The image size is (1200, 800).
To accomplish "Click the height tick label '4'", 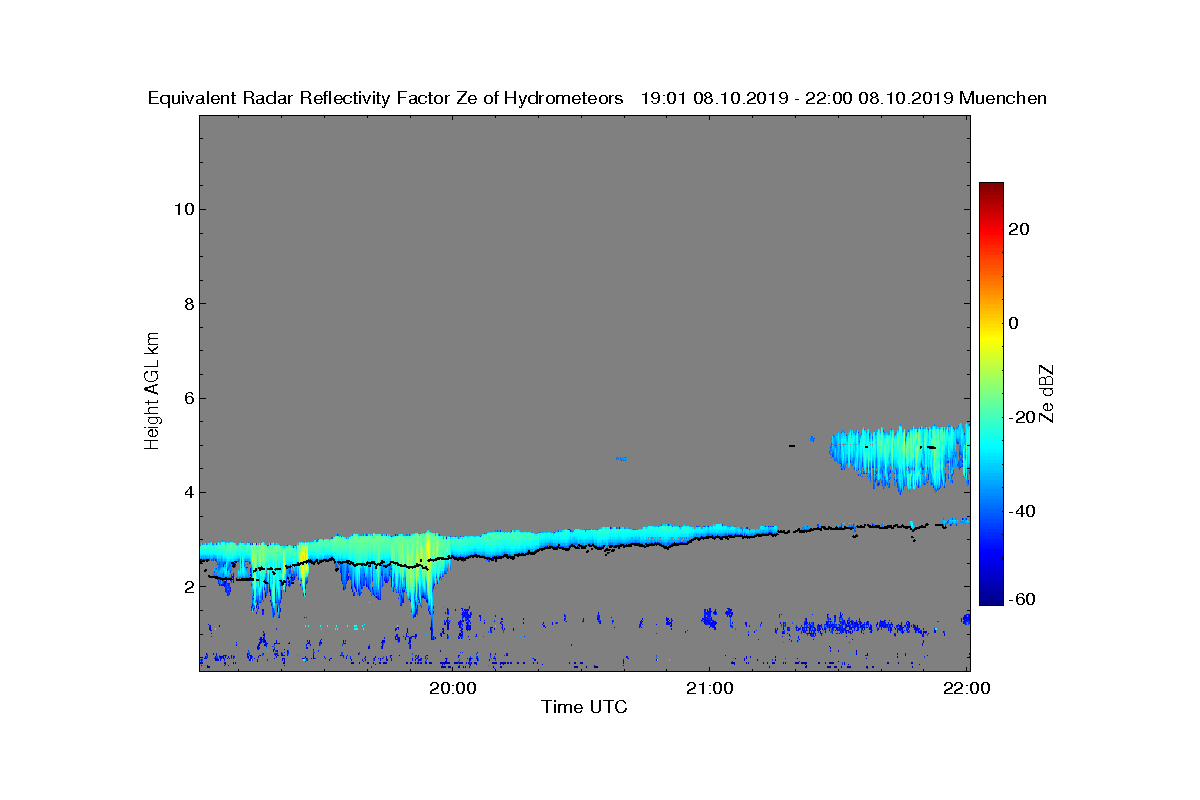I will coord(187,492).
